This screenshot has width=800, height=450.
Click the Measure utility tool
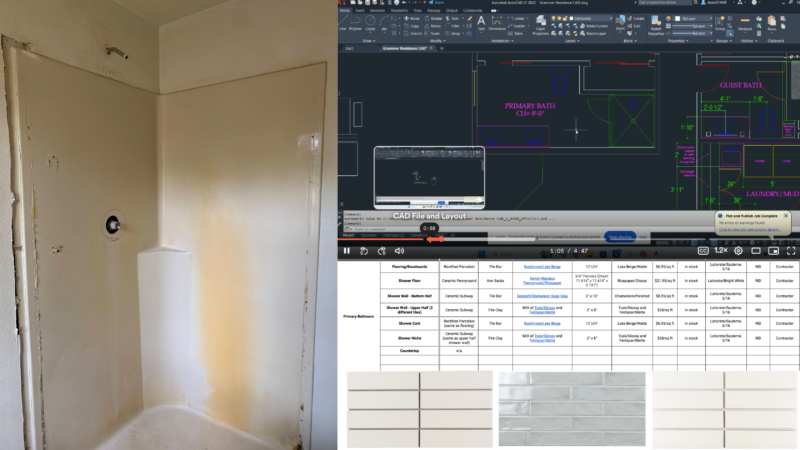pyautogui.click(x=745, y=23)
